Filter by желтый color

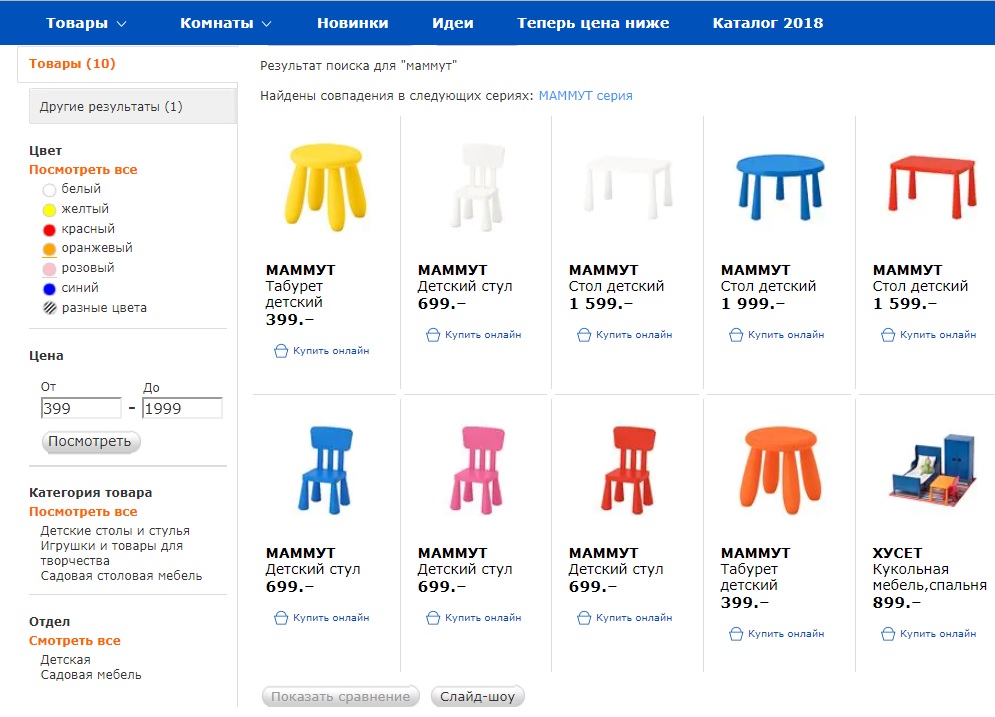tap(49, 209)
